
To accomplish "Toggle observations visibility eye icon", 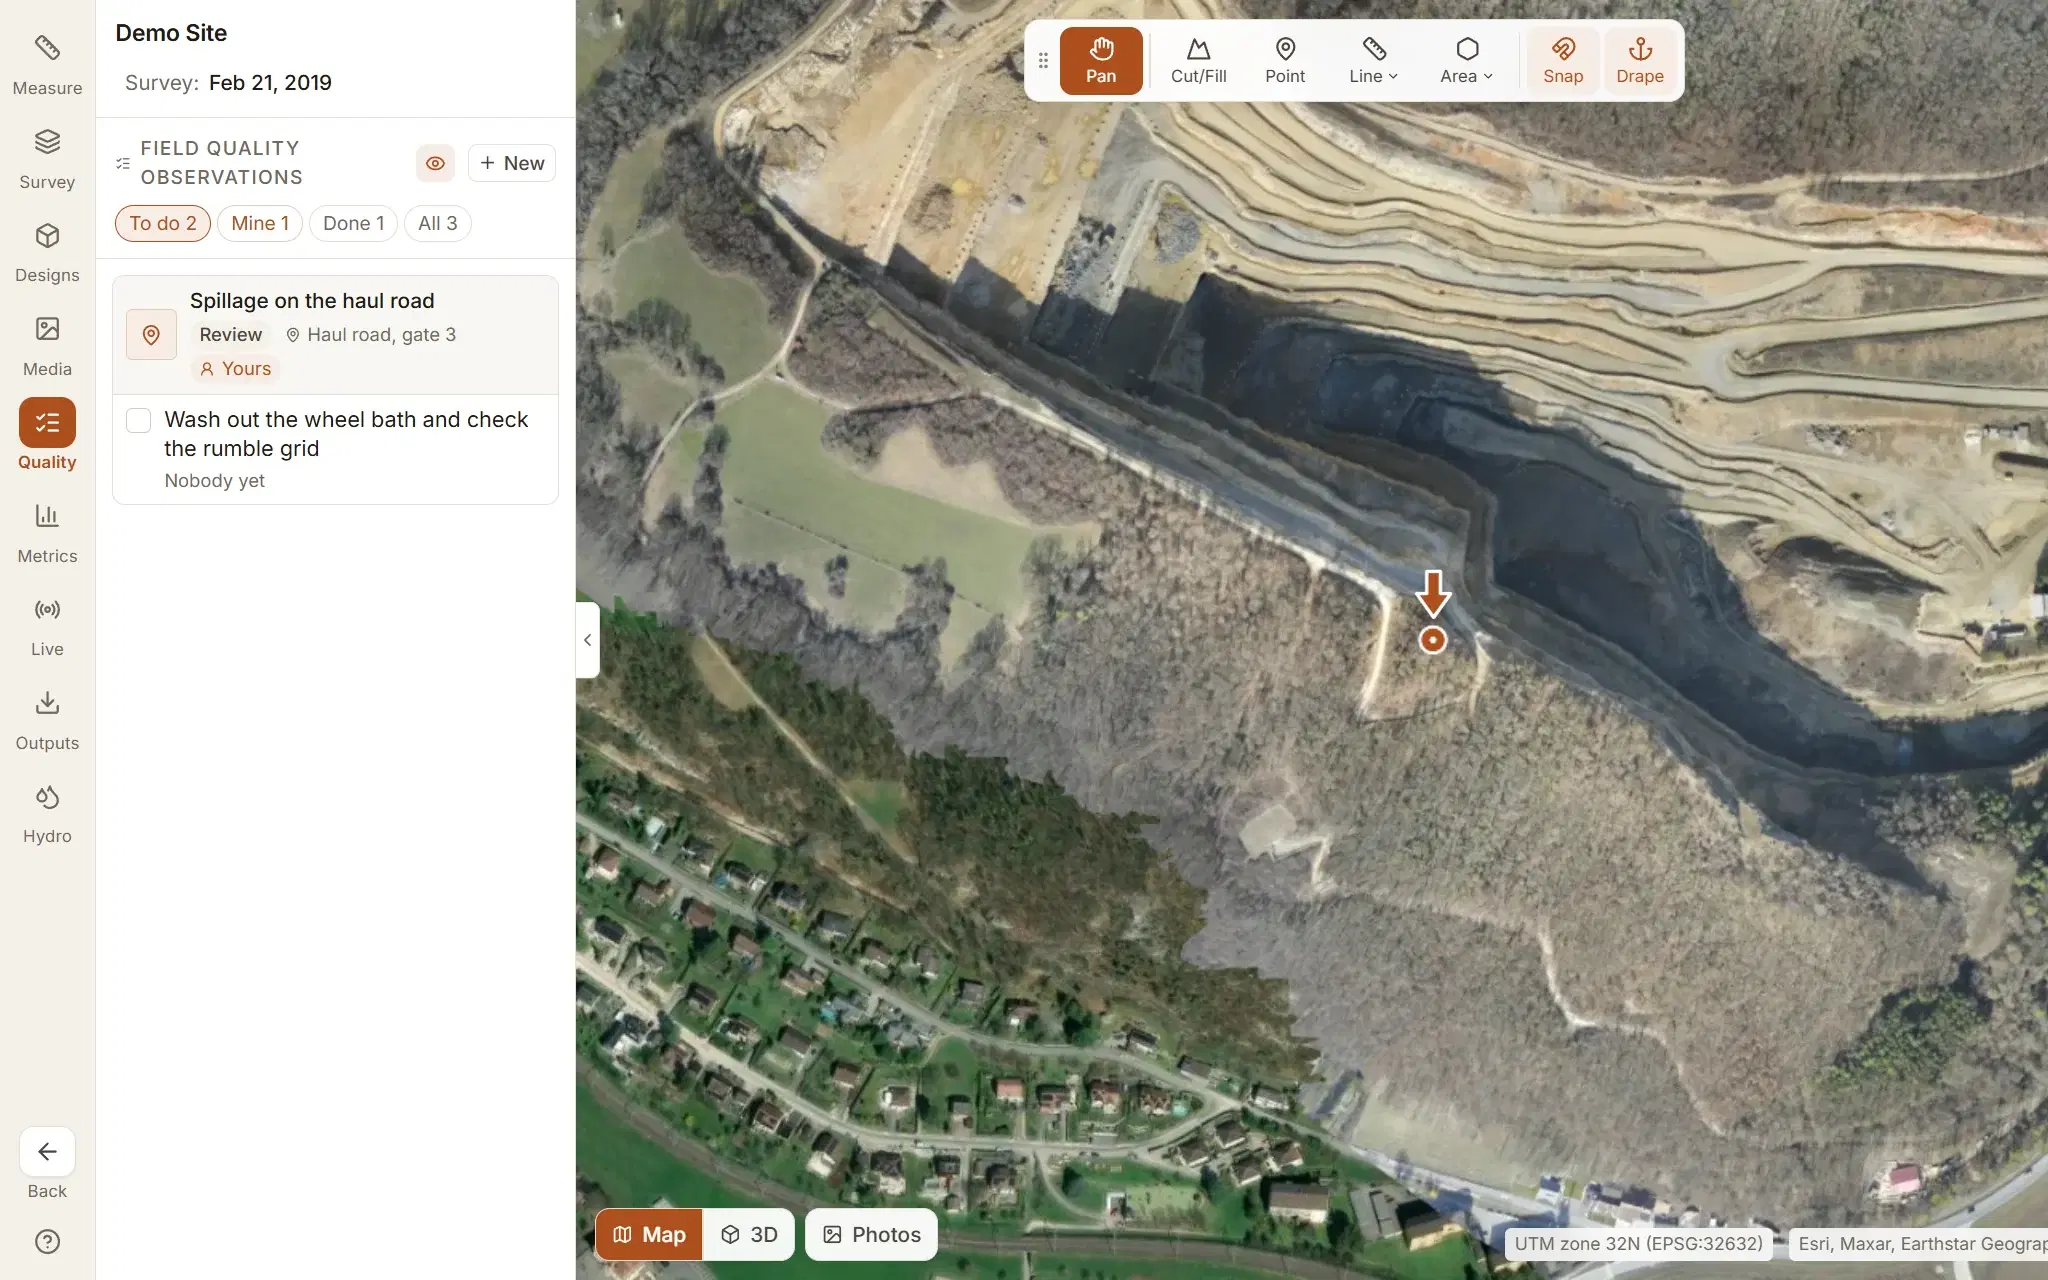I will (435, 163).
